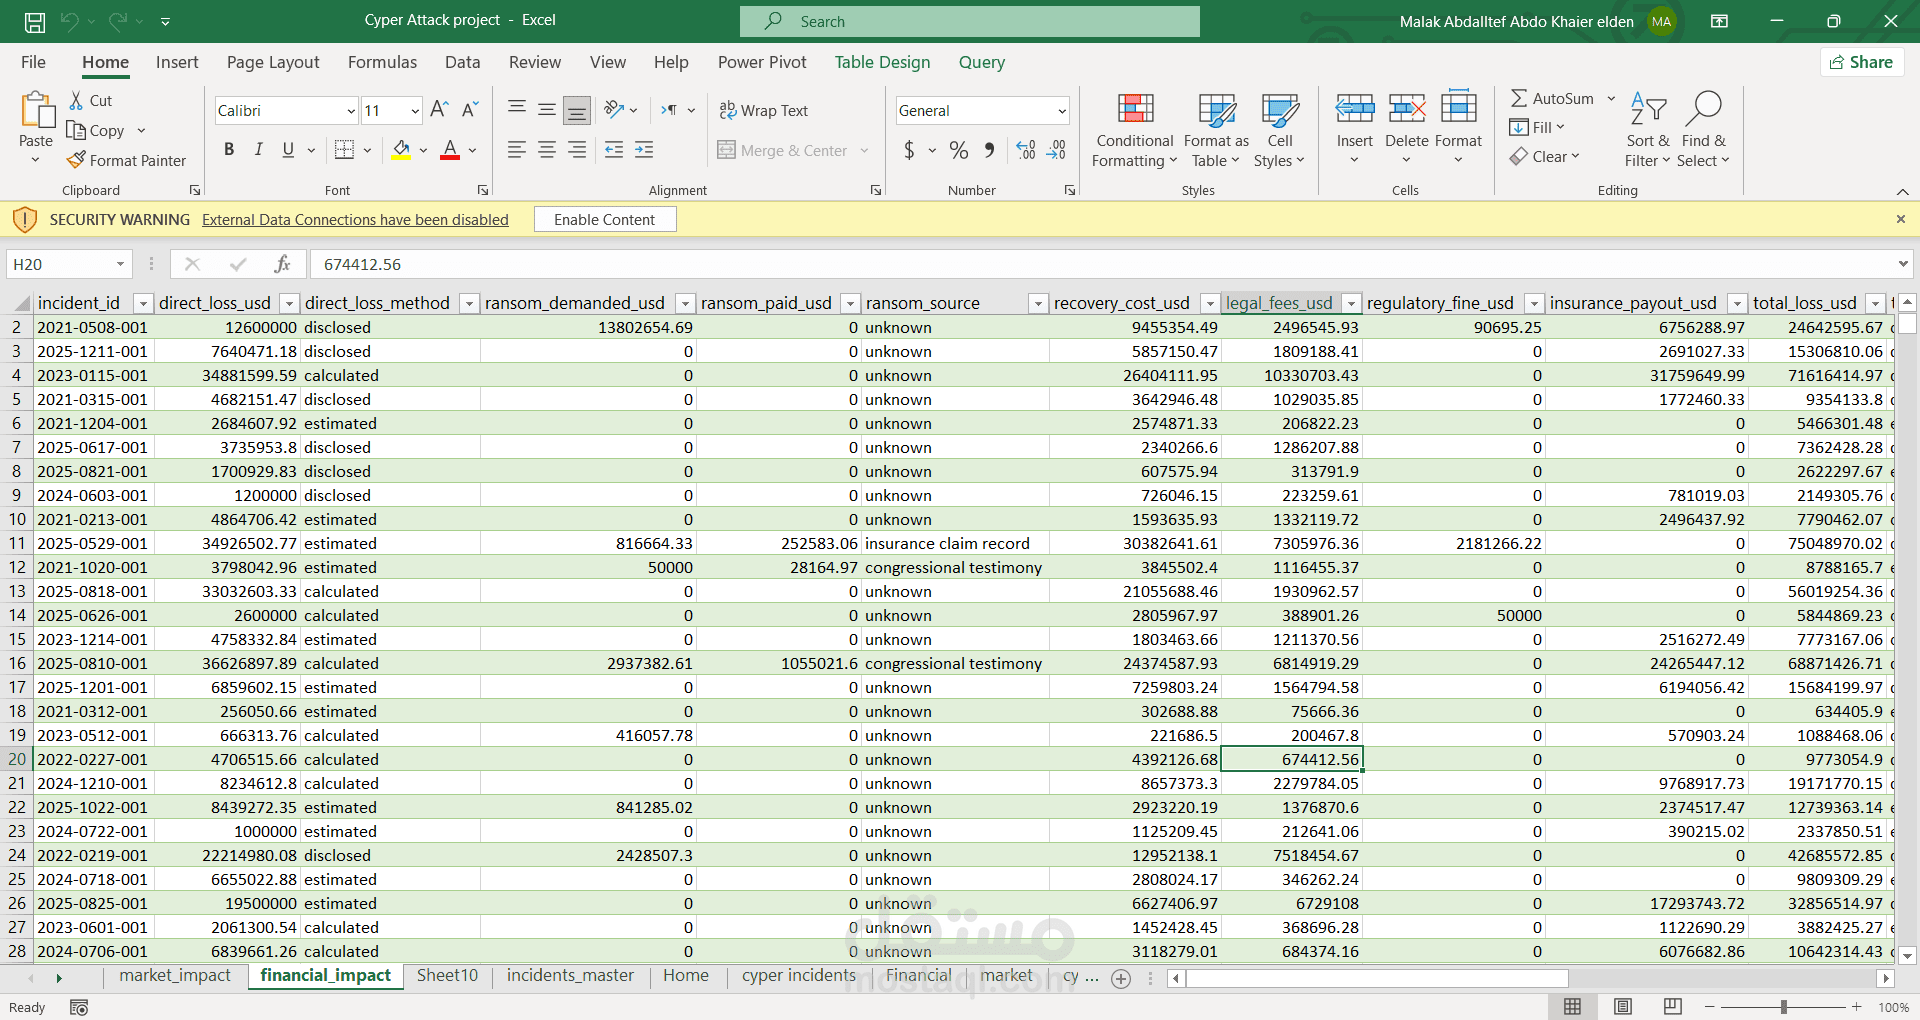
Task: Toggle Wrap Text for the cell
Action: [x=764, y=110]
